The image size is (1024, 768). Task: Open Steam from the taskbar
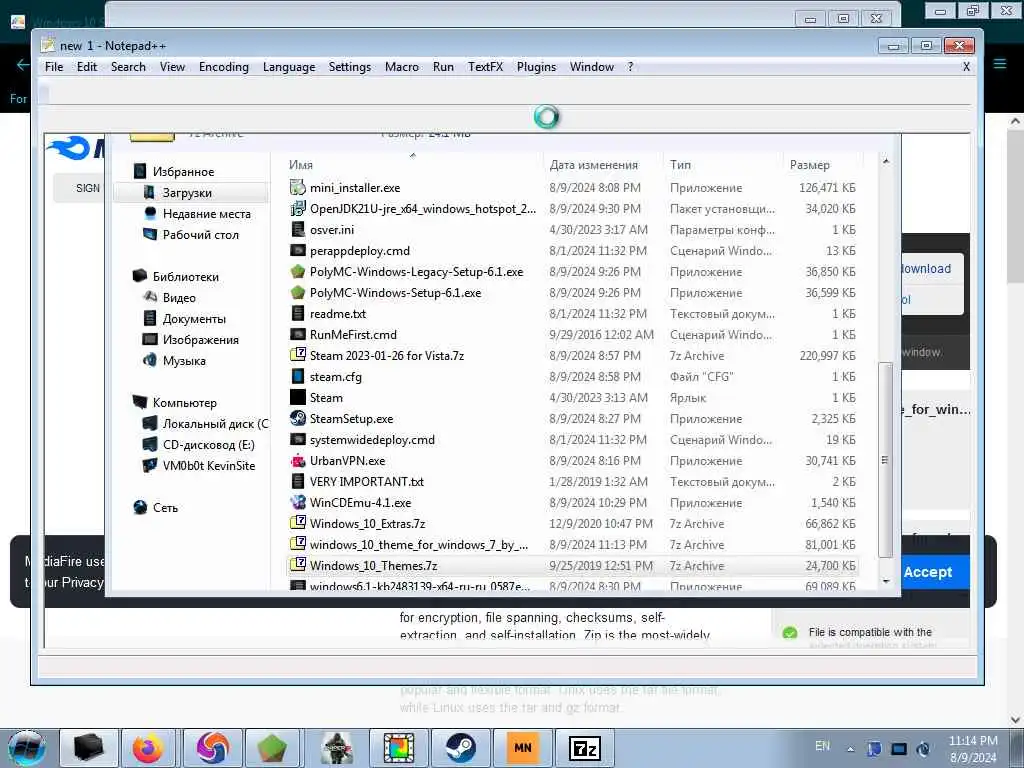point(460,748)
